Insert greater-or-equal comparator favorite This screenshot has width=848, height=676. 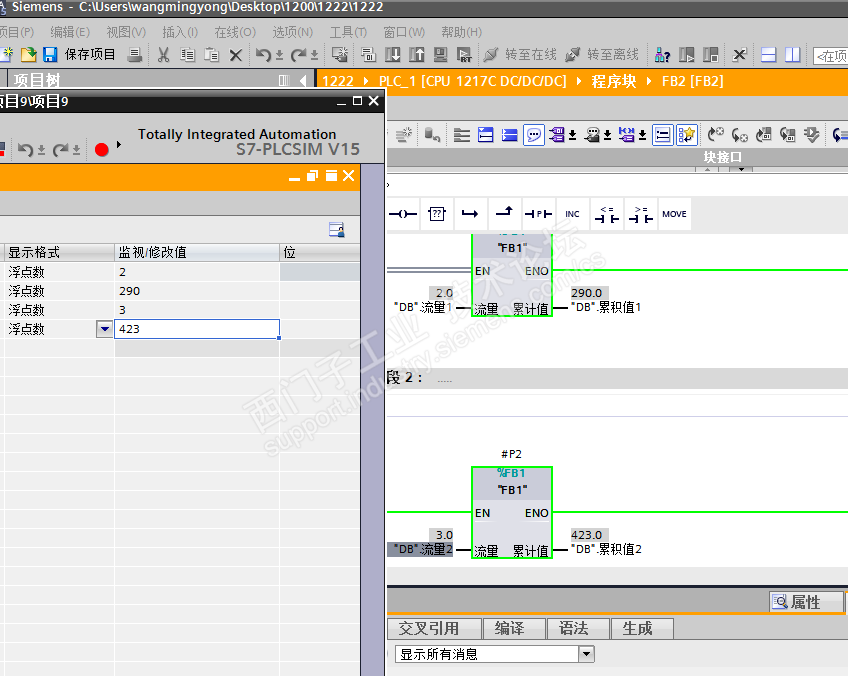(641, 214)
